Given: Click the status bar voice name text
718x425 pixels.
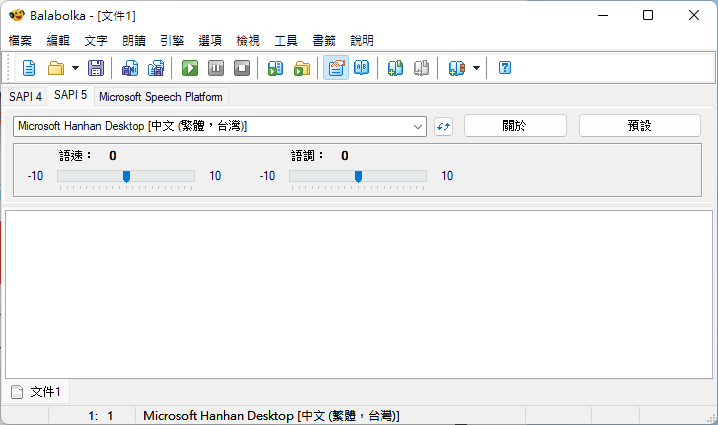Looking at the screenshot, I should [271, 416].
